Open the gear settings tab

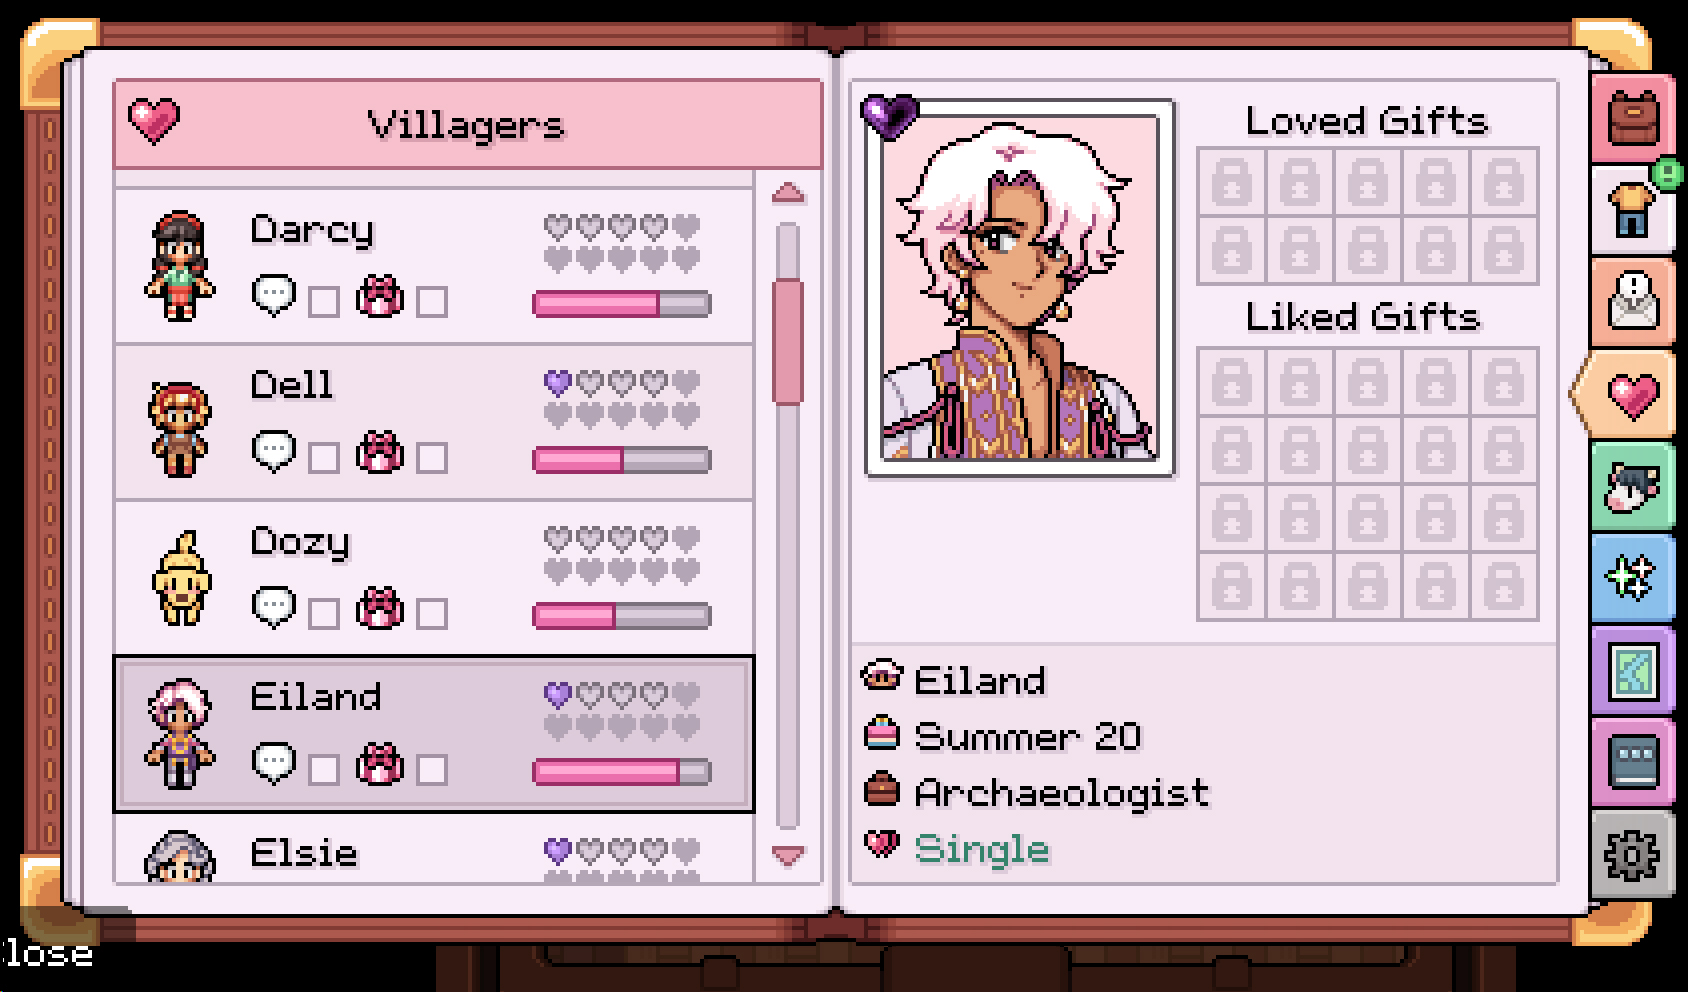coord(1633,855)
